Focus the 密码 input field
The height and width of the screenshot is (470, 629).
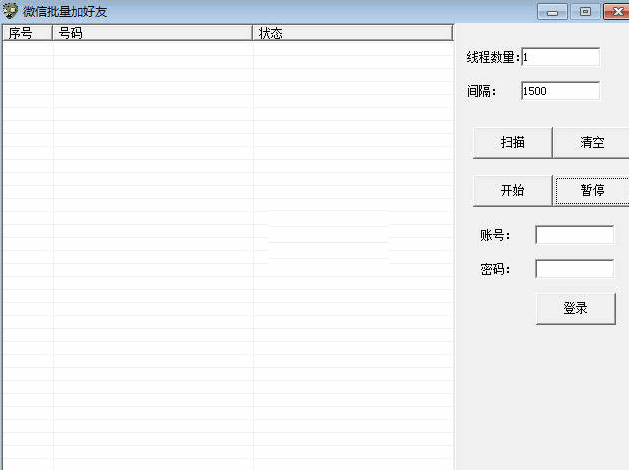click(x=574, y=269)
